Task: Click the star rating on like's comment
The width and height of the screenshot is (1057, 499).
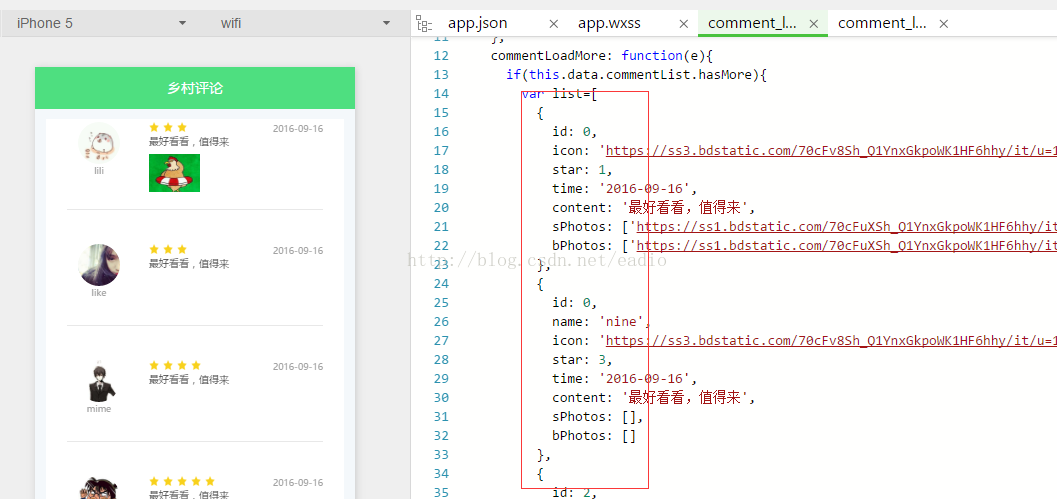Action: [x=168, y=250]
